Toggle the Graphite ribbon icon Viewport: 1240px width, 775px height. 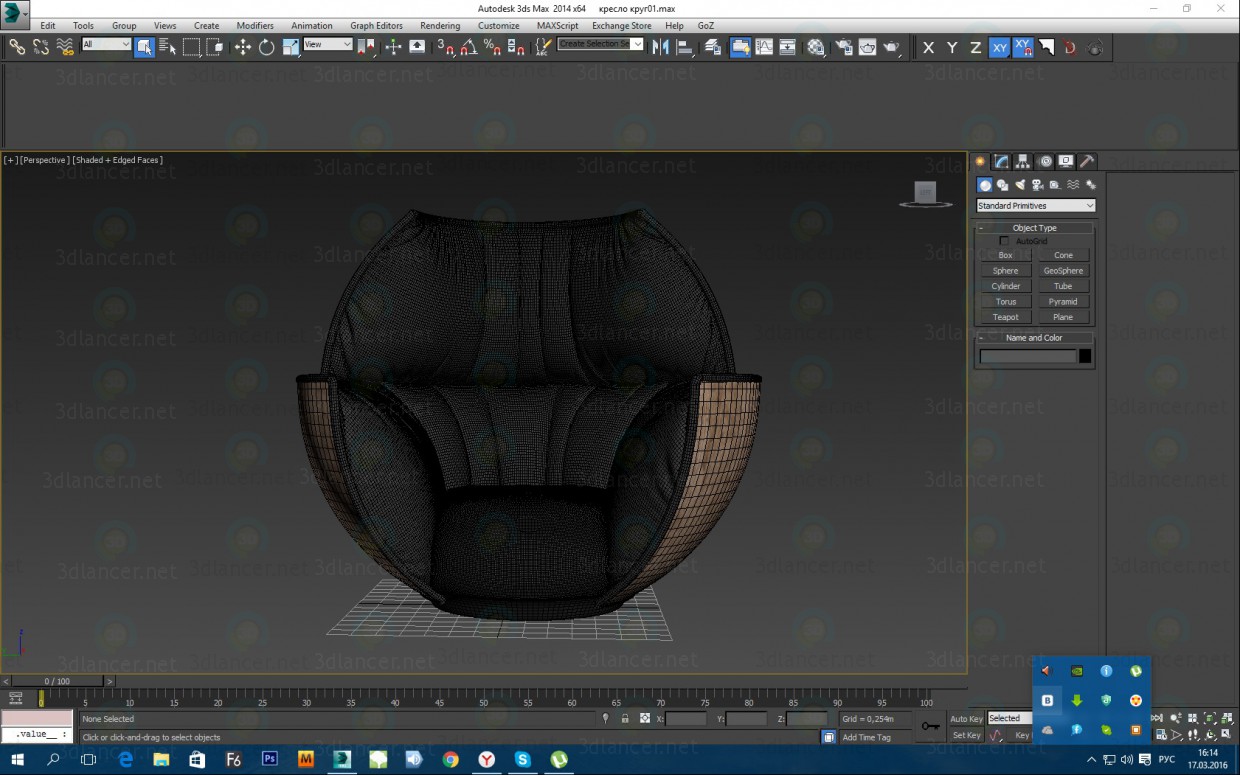point(741,46)
